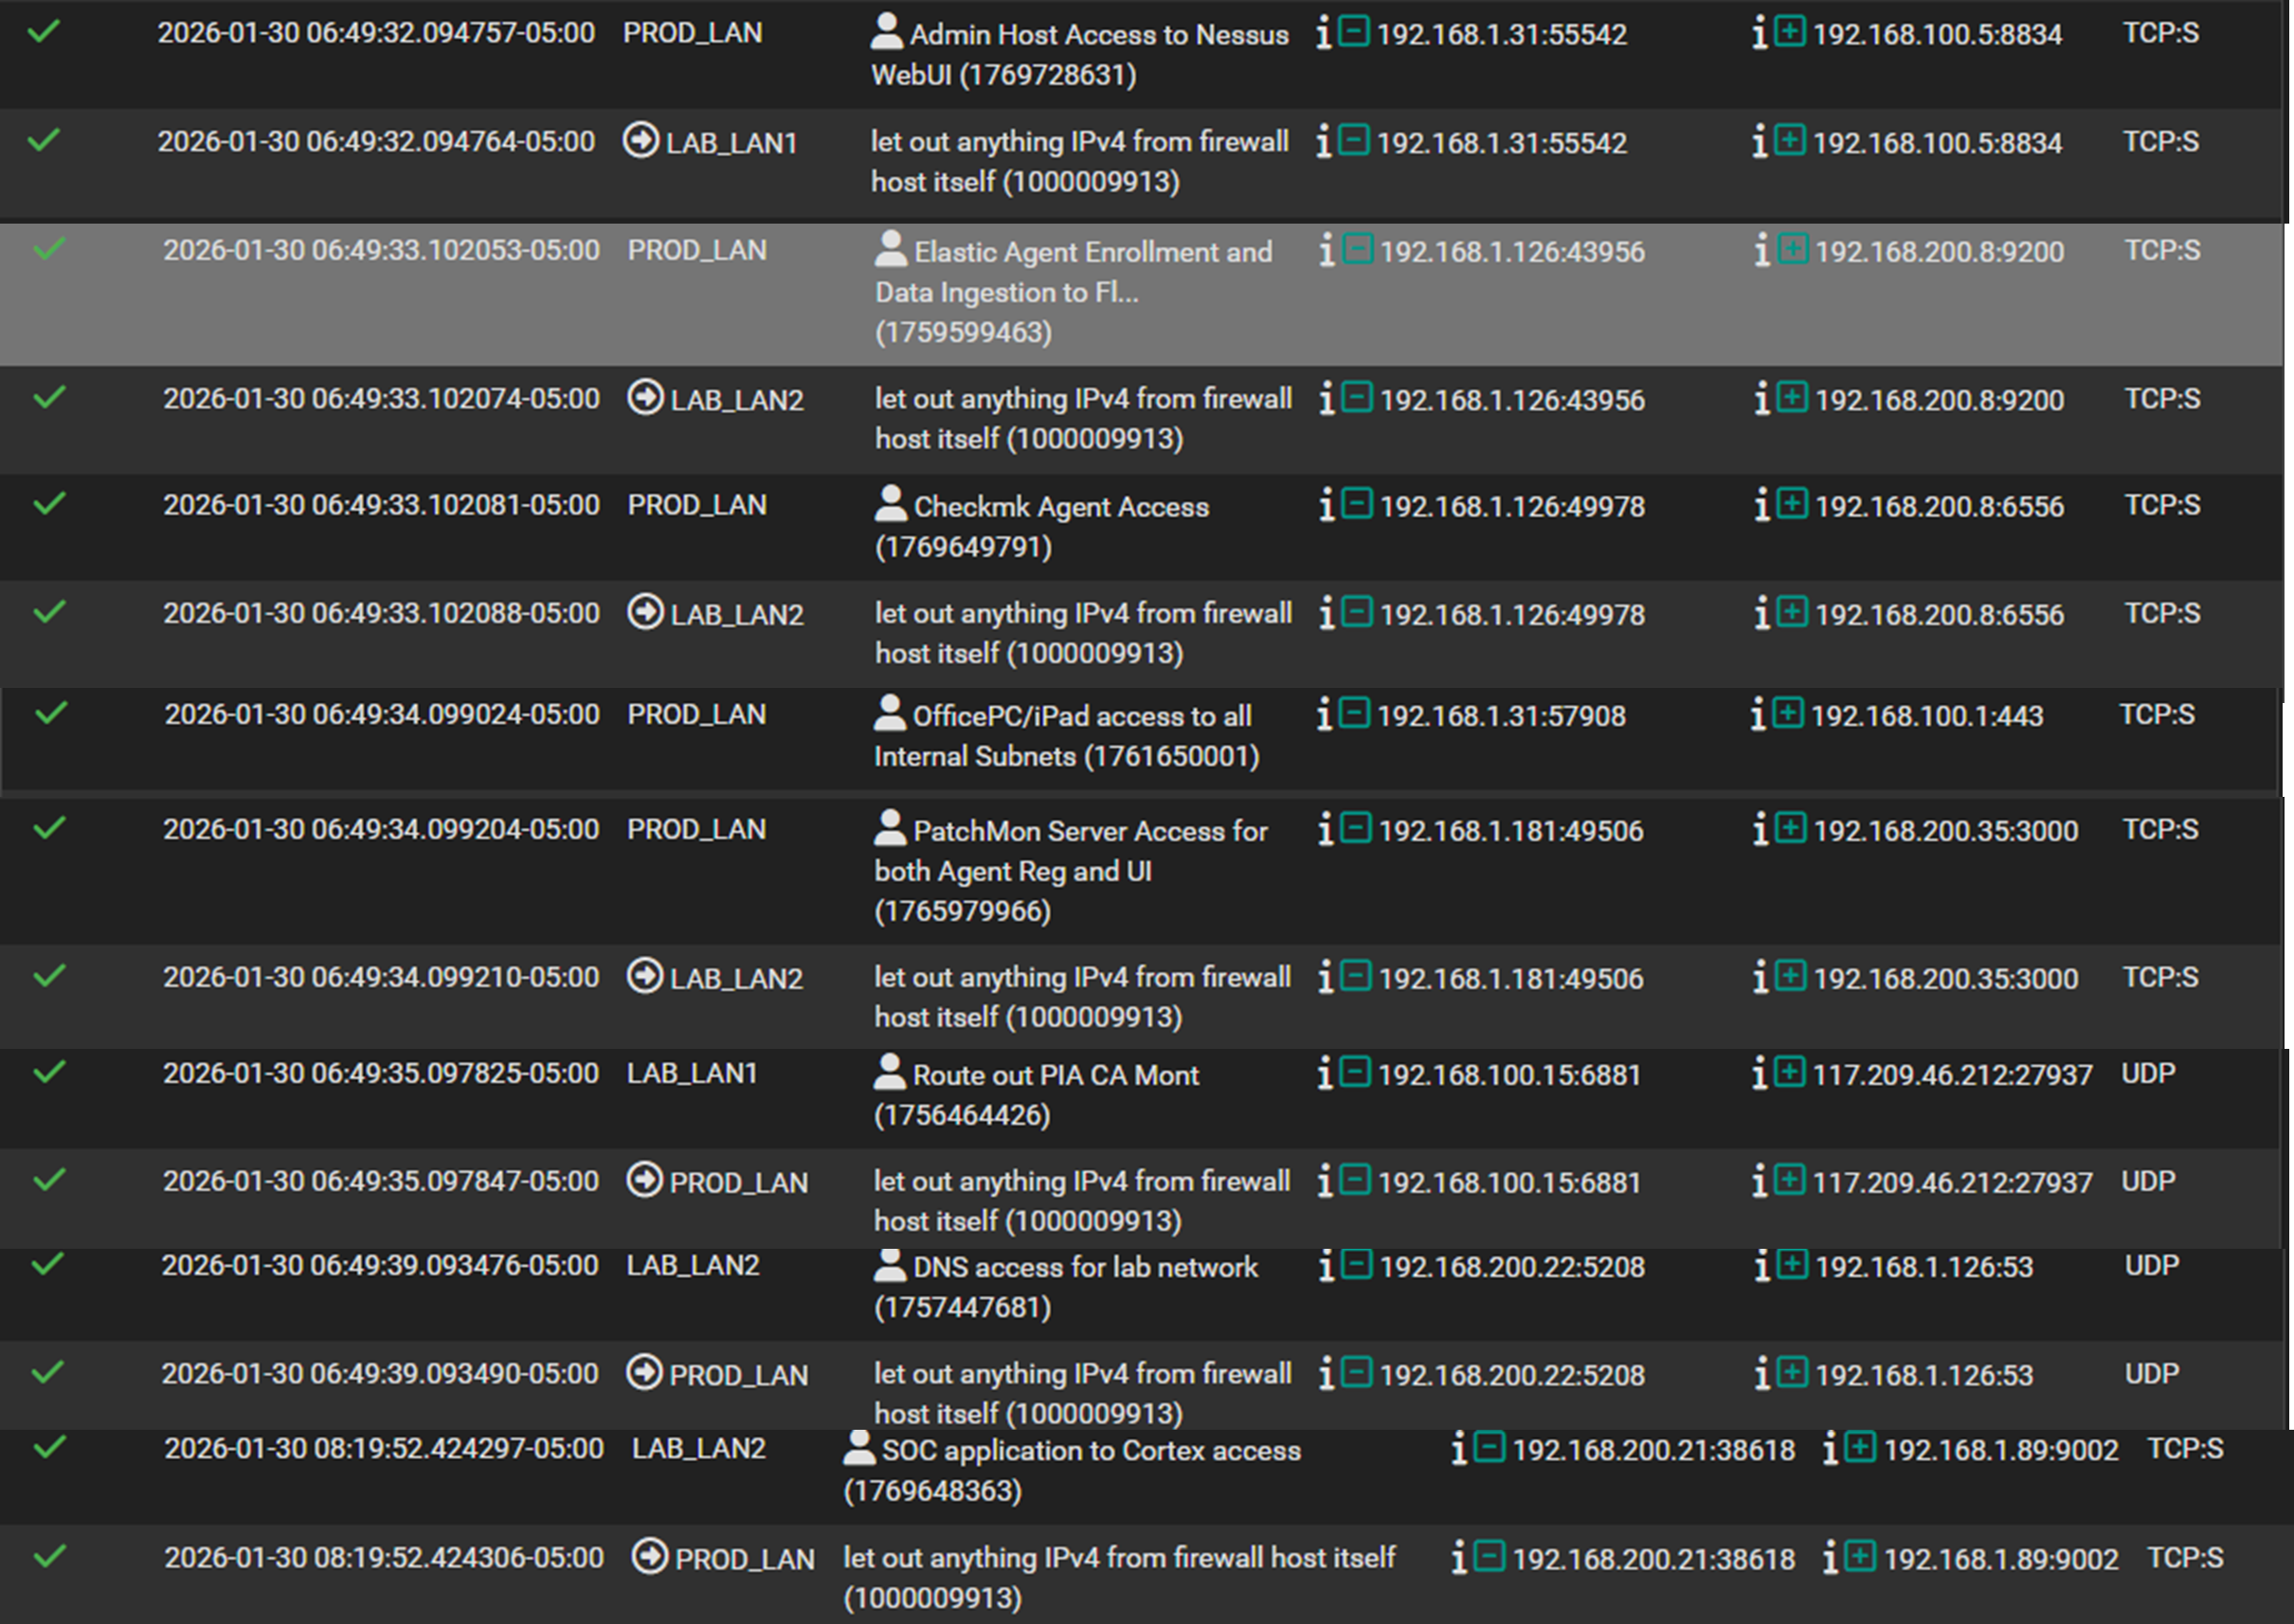This screenshot has height=1624, width=2294.
Task: Click the user icon beside Route out PIA CA Mont
Action: click(891, 1073)
